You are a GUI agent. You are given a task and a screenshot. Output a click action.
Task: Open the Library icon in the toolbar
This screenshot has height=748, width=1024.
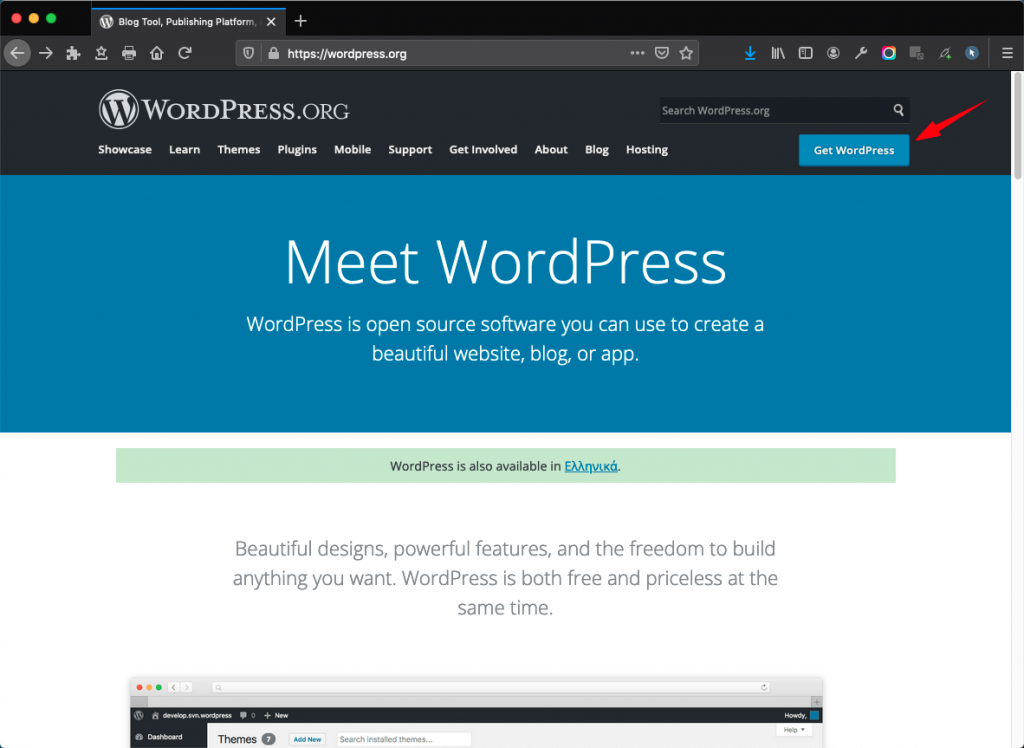778,54
